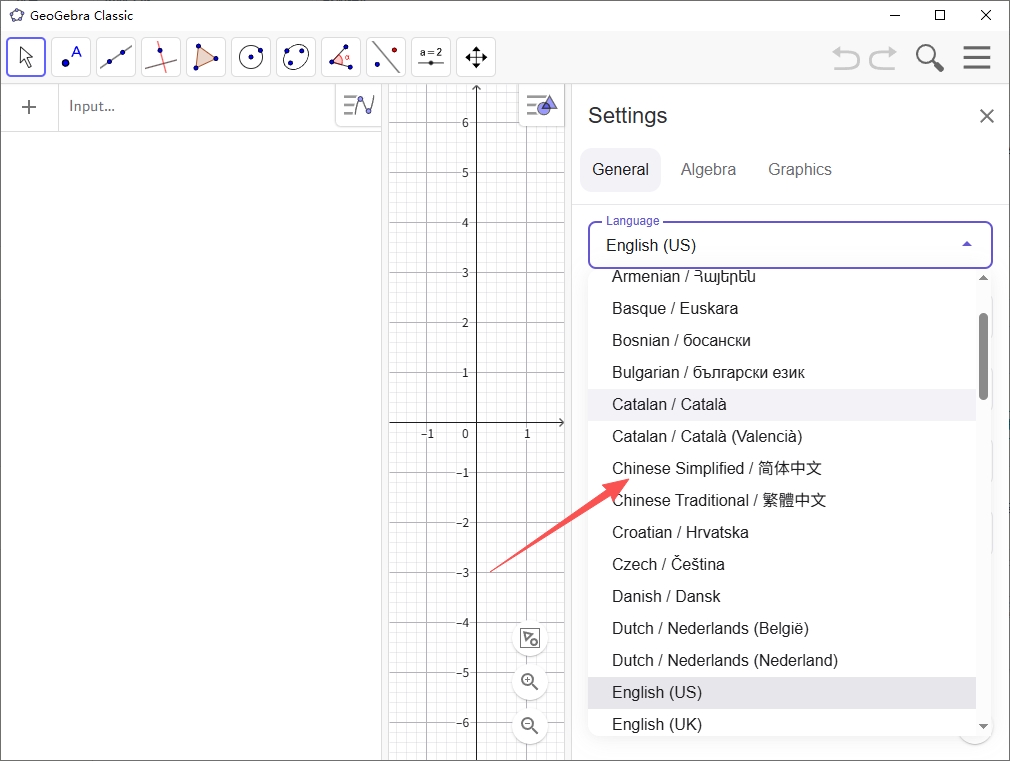This screenshot has width=1010, height=761.
Task: Choose Bulgarian language option
Action: click(781, 372)
